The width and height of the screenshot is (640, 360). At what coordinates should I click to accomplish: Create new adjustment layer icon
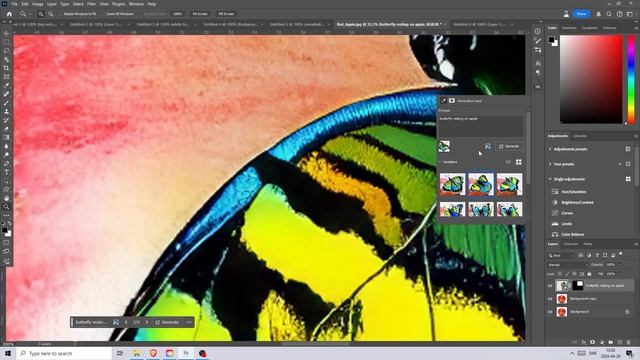pos(602,342)
